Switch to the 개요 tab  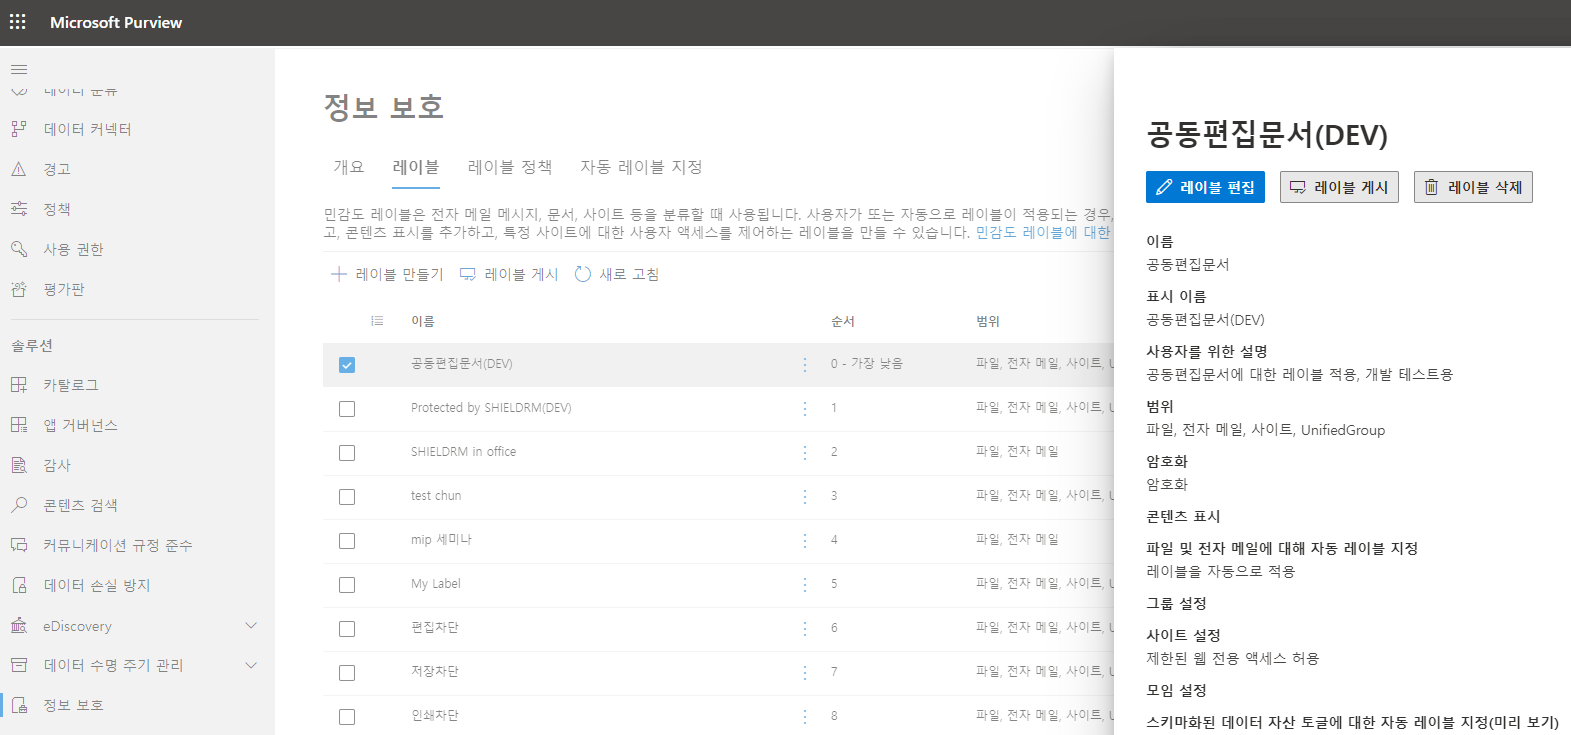(x=349, y=167)
